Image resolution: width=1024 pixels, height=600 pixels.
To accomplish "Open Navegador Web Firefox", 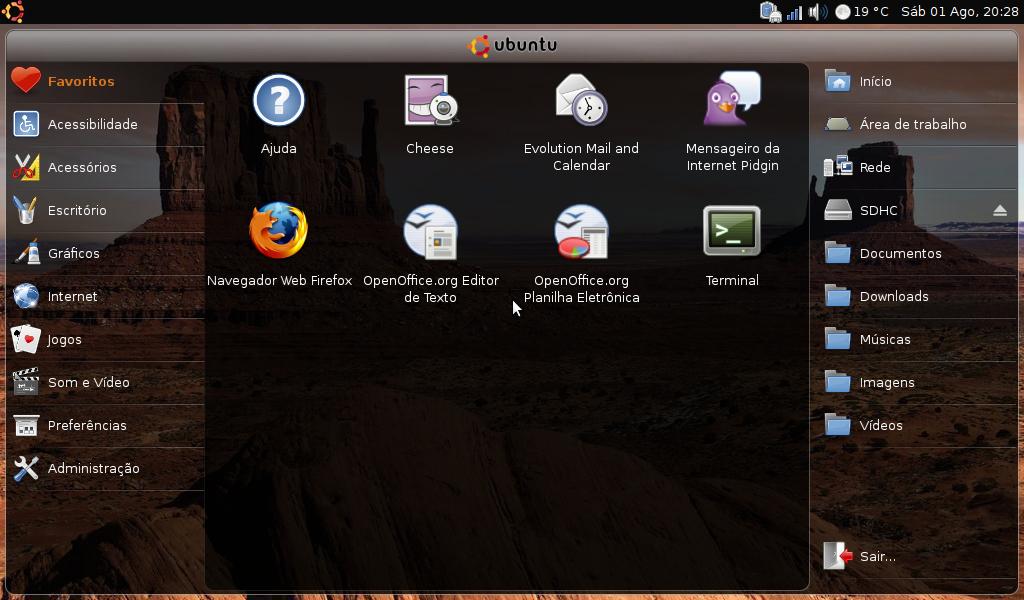I will tap(279, 246).
